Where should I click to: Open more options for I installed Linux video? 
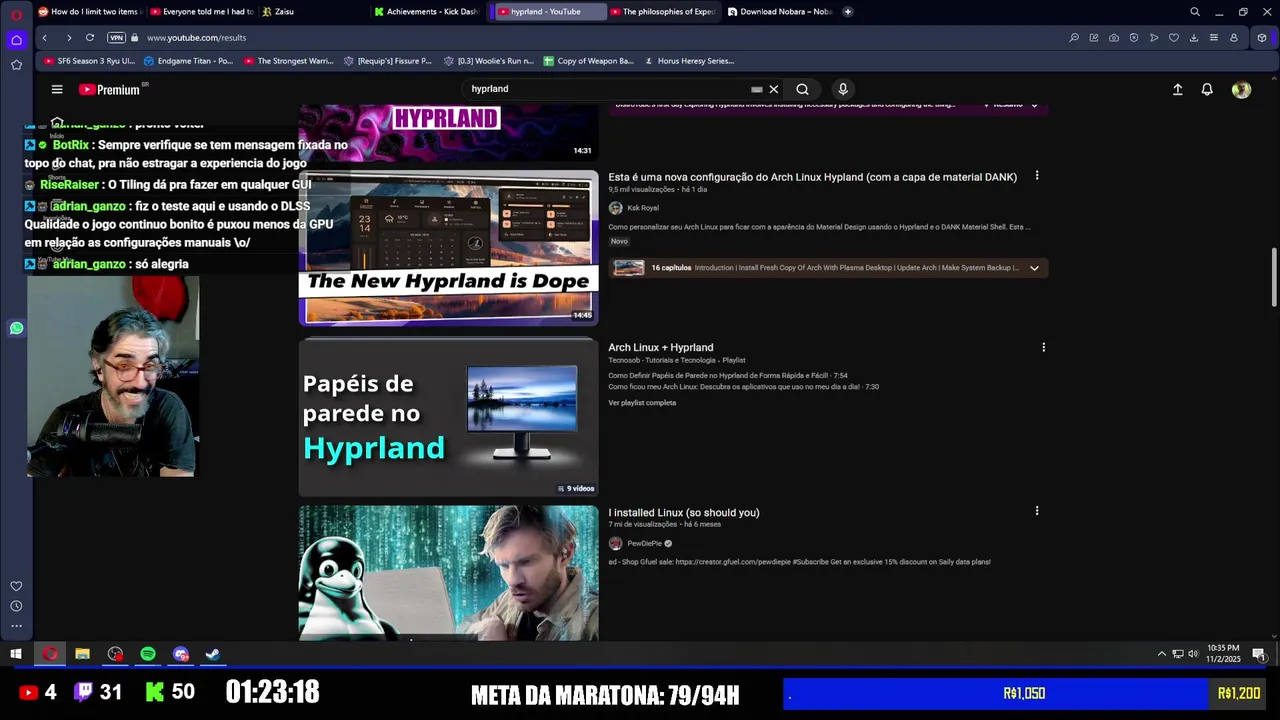click(x=1037, y=511)
